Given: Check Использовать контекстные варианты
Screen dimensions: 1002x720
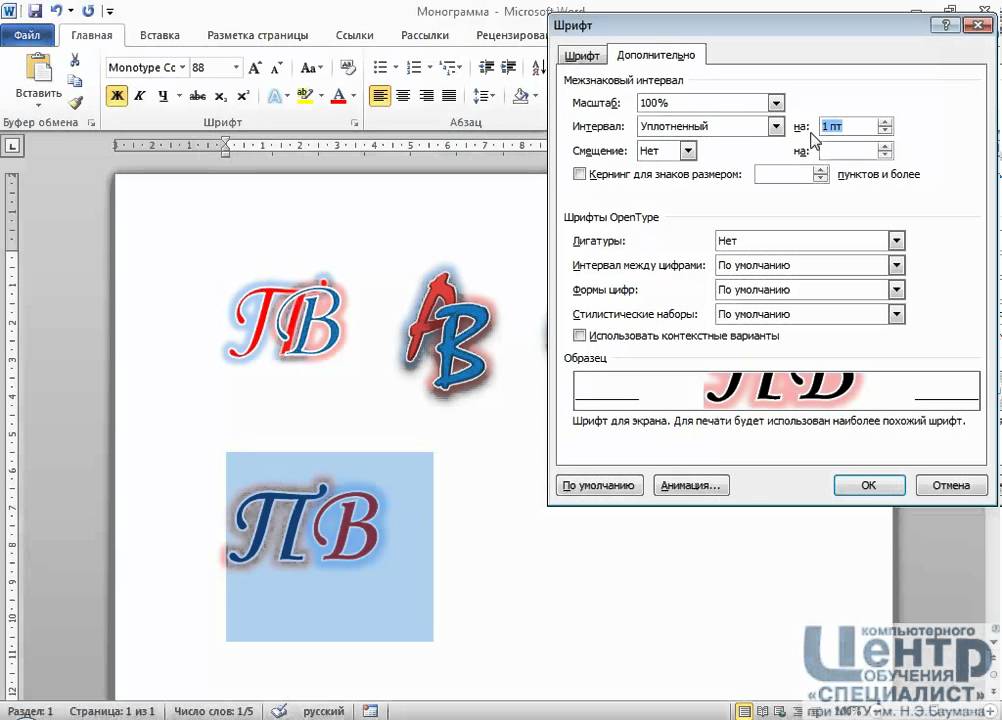Looking at the screenshot, I should (580, 335).
